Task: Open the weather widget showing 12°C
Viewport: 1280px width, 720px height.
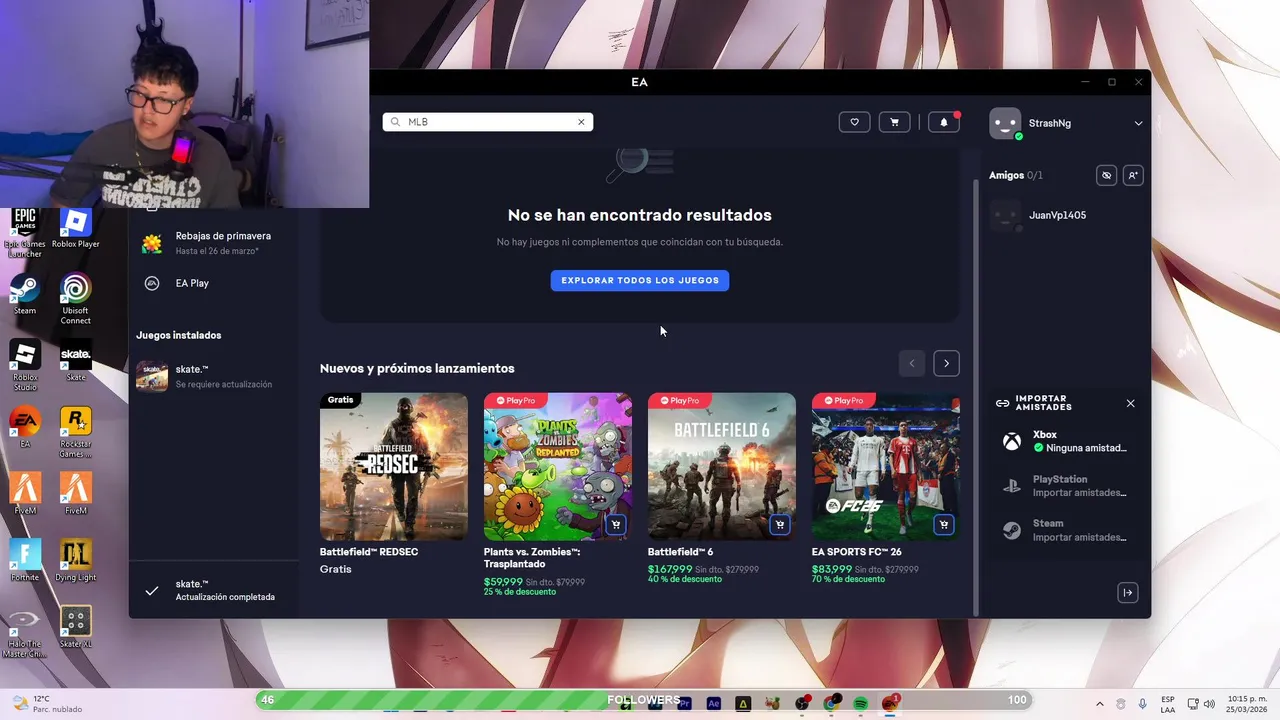Action: coord(47,704)
